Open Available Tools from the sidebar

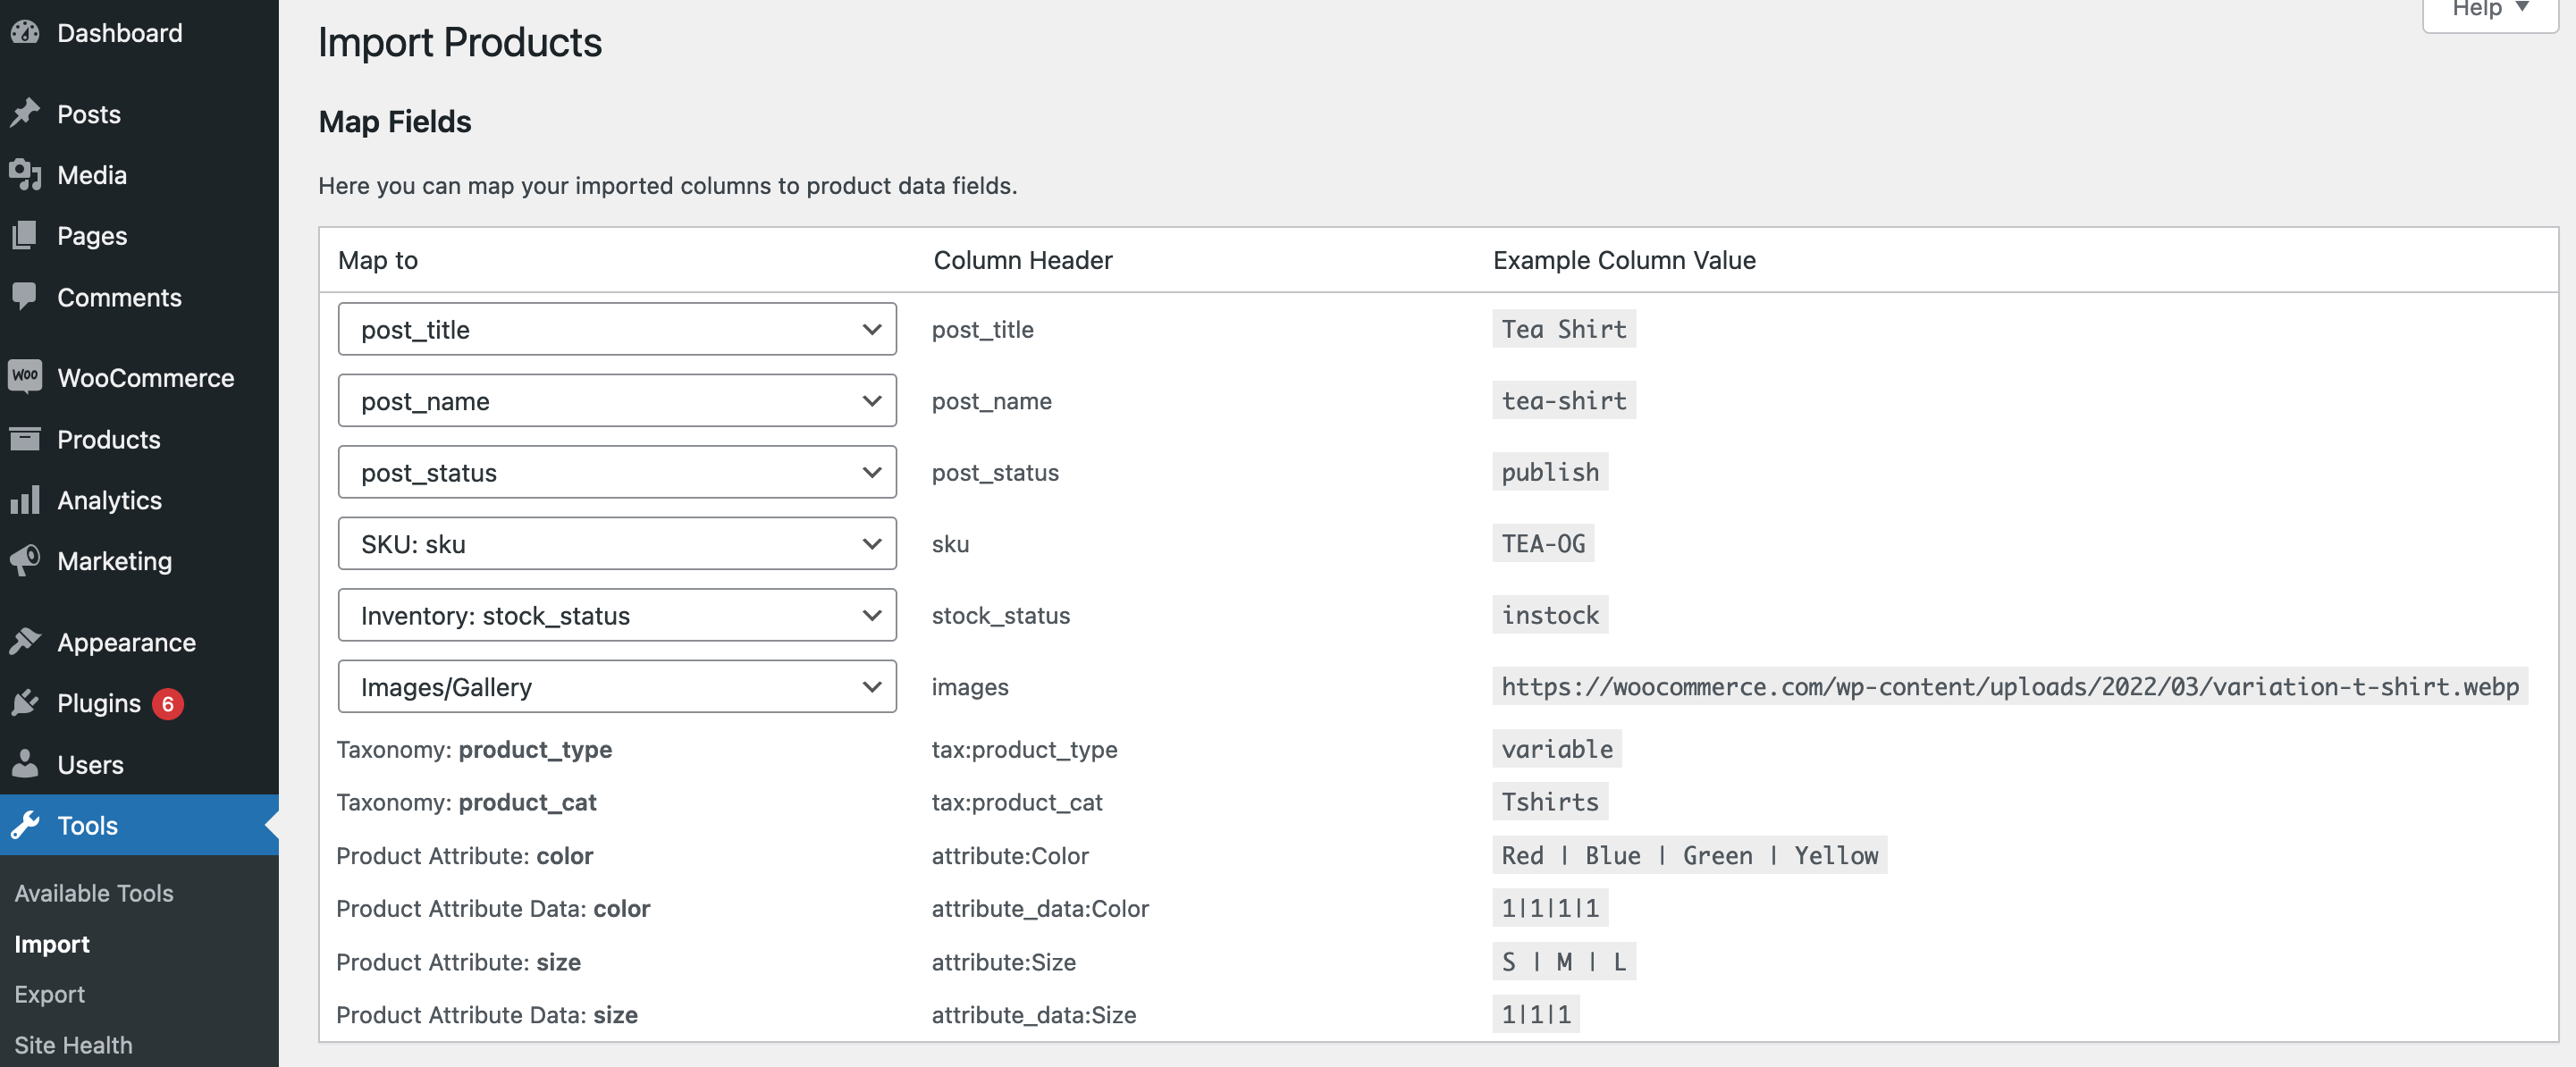[94, 892]
